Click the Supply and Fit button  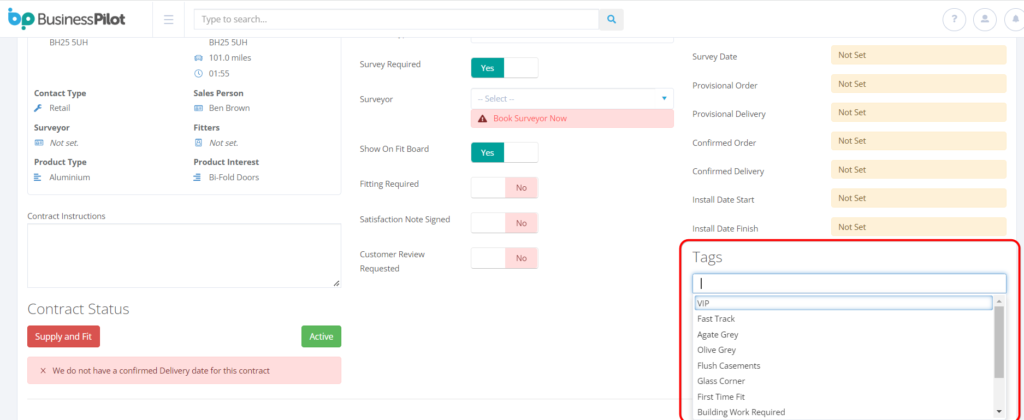63,337
